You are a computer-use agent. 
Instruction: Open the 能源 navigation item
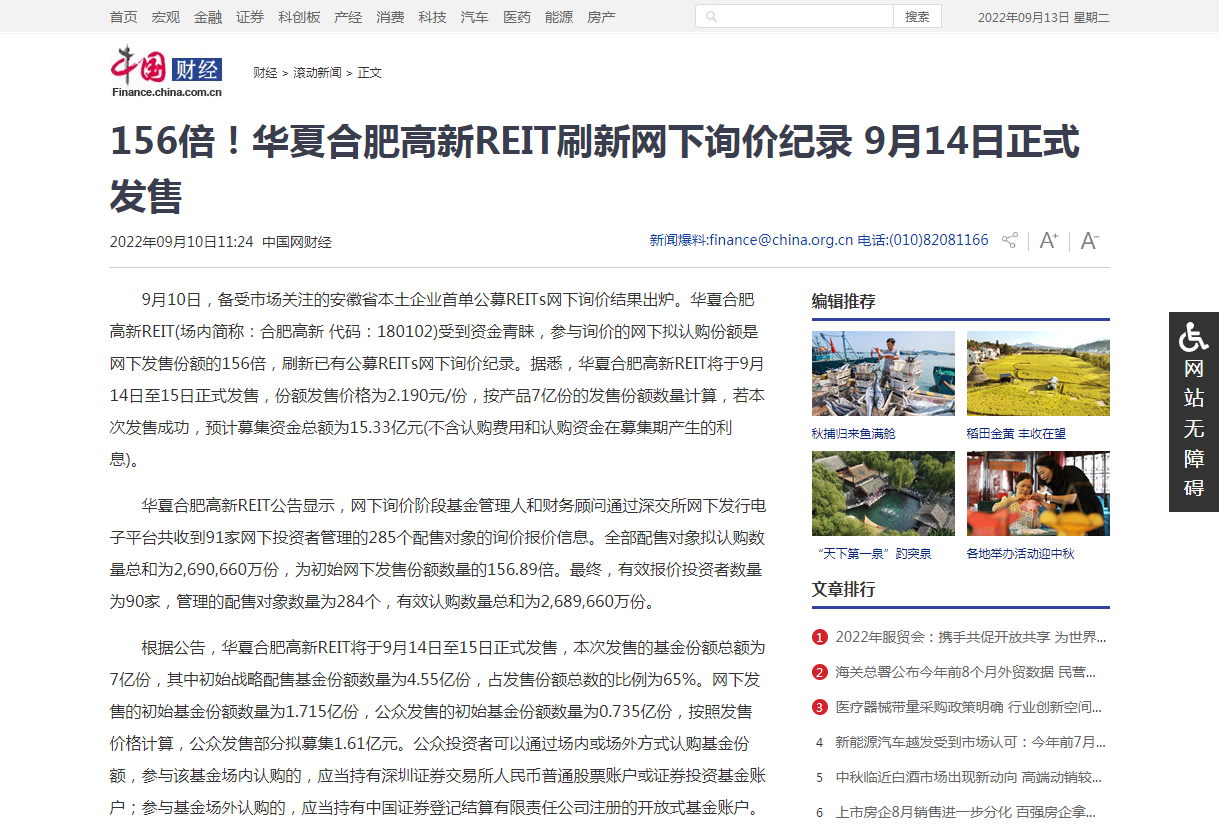[x=559, y=17]
